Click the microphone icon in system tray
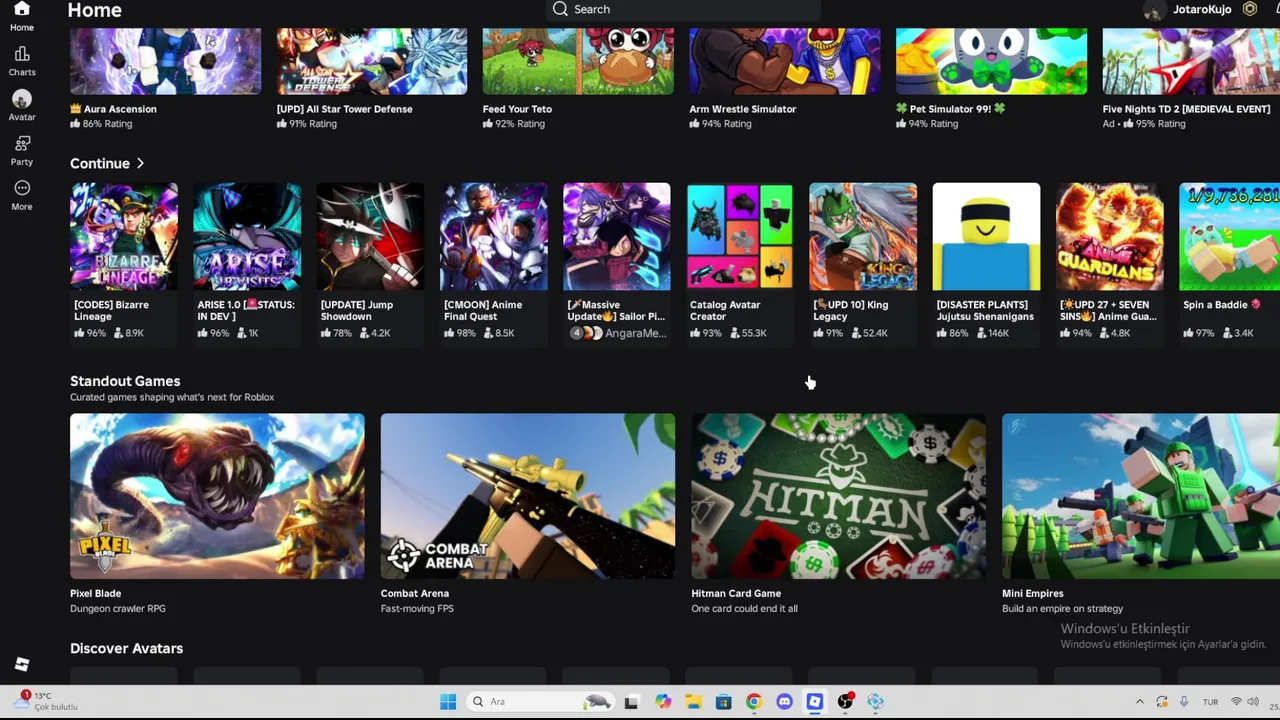Viewport: 1280px width, 720px height. point(1184,702)
